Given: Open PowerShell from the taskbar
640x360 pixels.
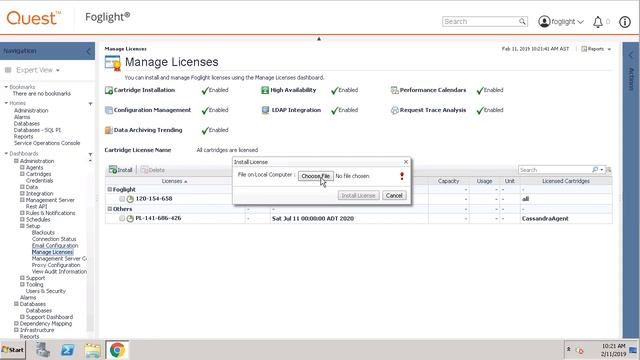Looking at the screenshot, I should (x=68, y=350).
